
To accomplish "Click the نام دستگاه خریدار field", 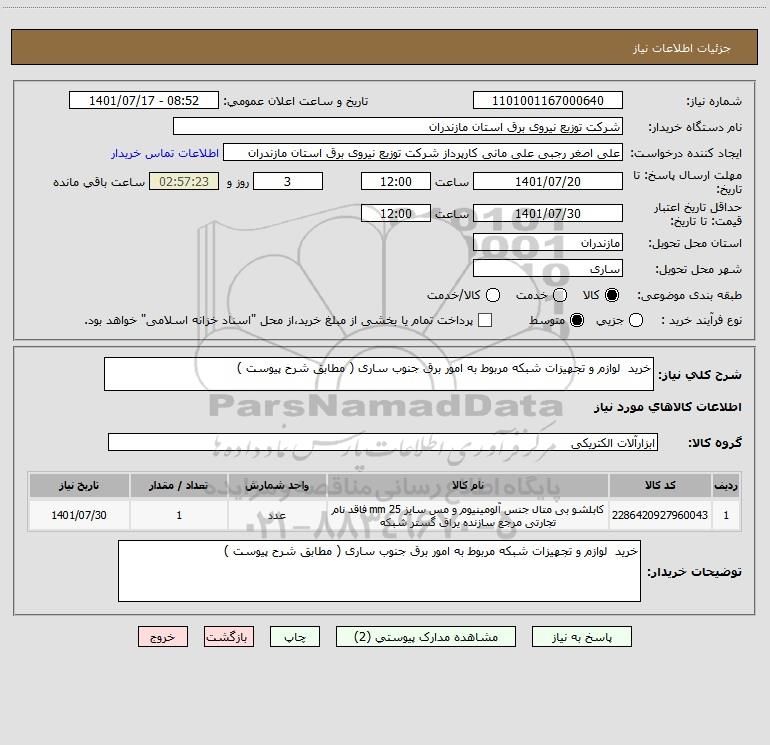I will [x=398, y=127].
